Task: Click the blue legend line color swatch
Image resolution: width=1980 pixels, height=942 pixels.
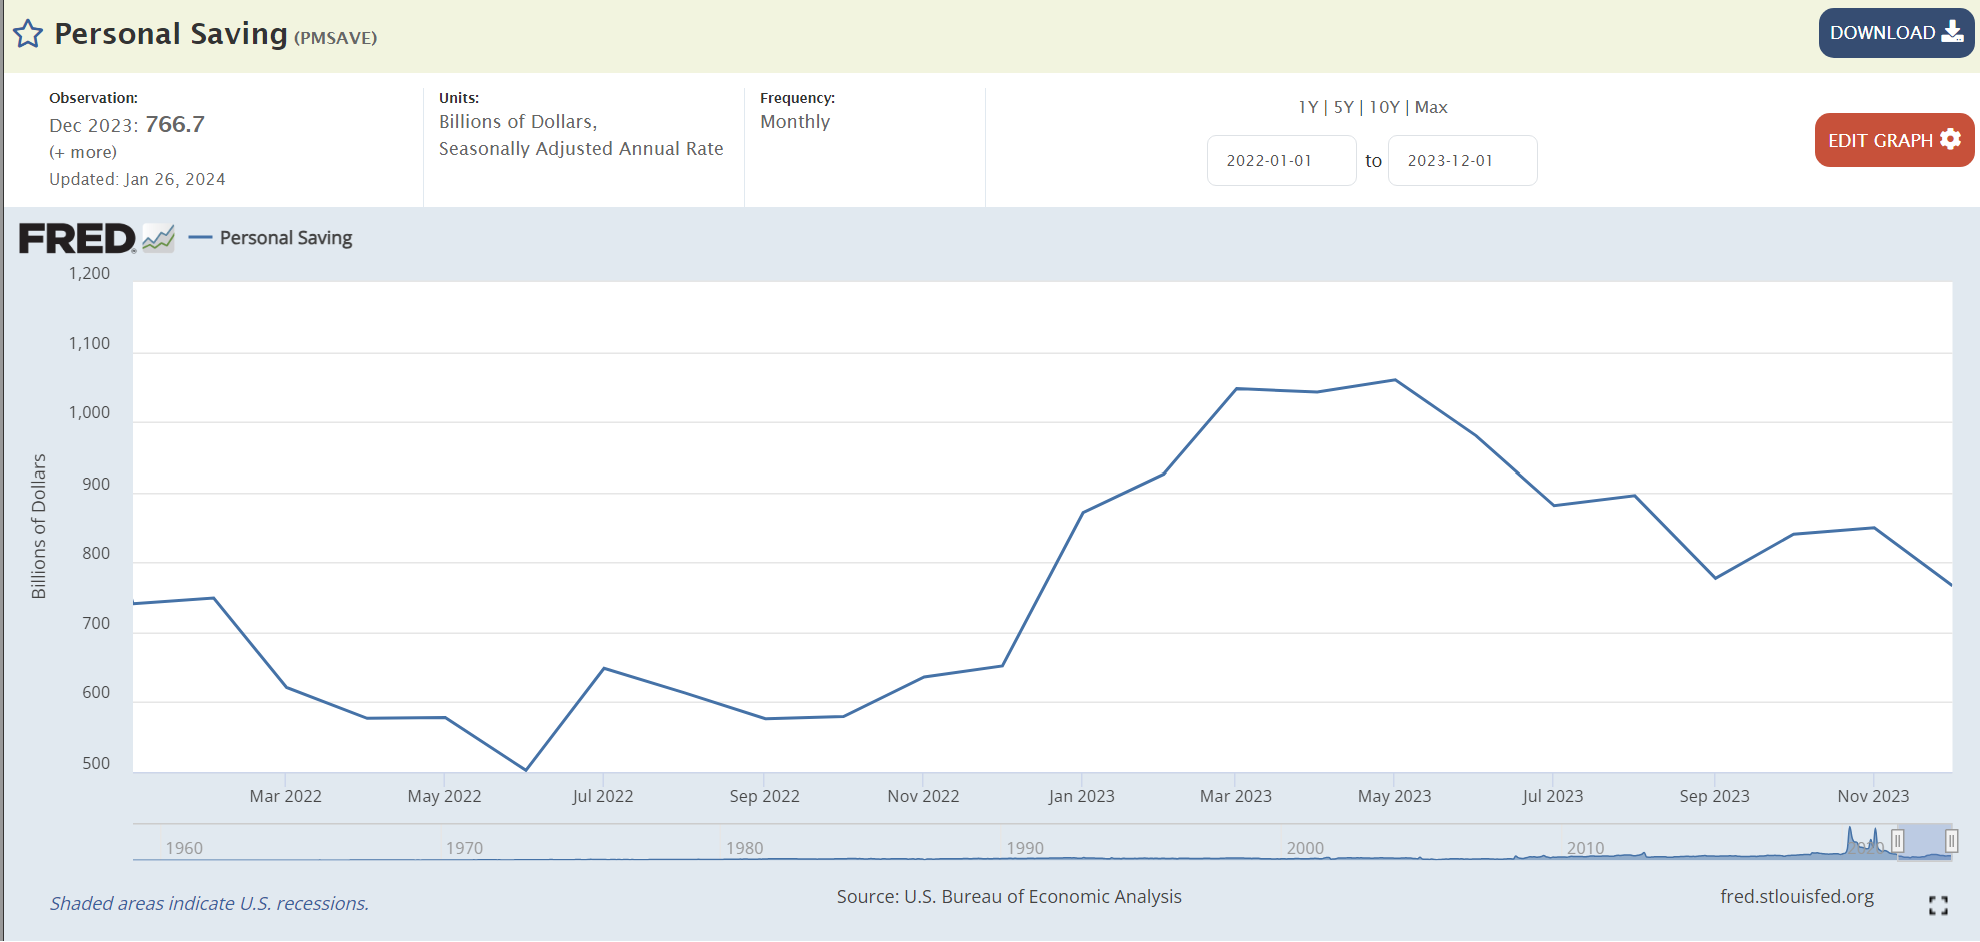Action: [x=201, y=238]
